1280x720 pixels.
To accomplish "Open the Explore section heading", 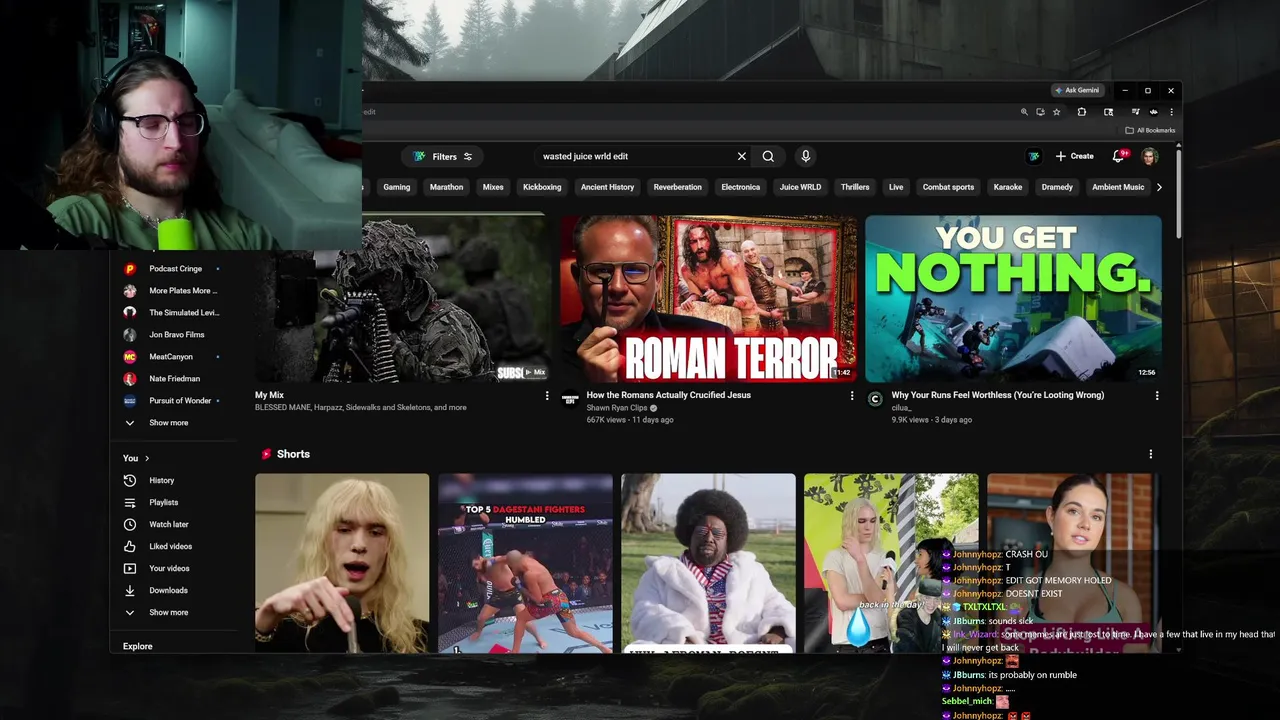I will point(138,646).
